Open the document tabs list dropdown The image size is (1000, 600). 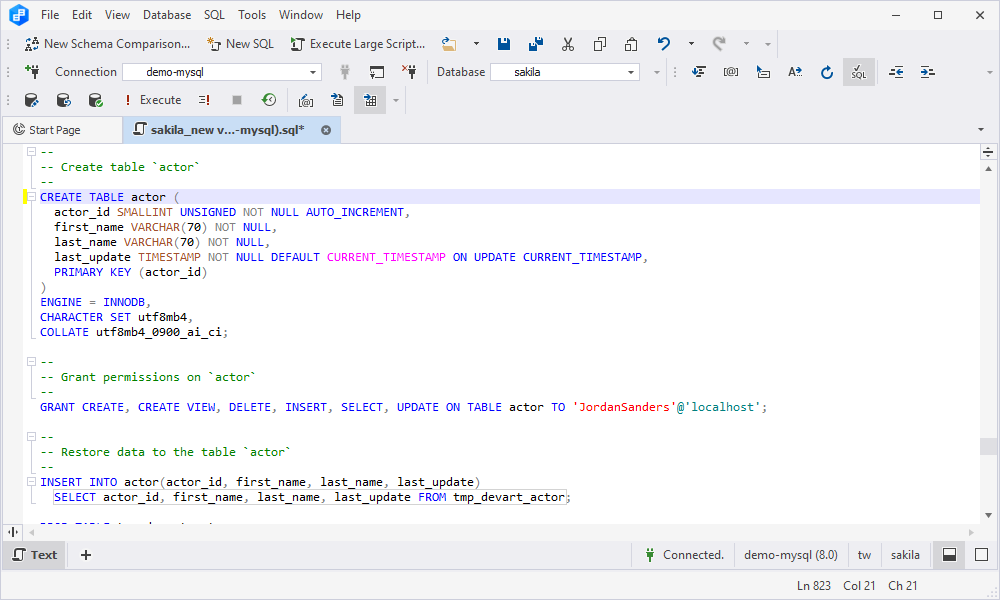[981, 129]
